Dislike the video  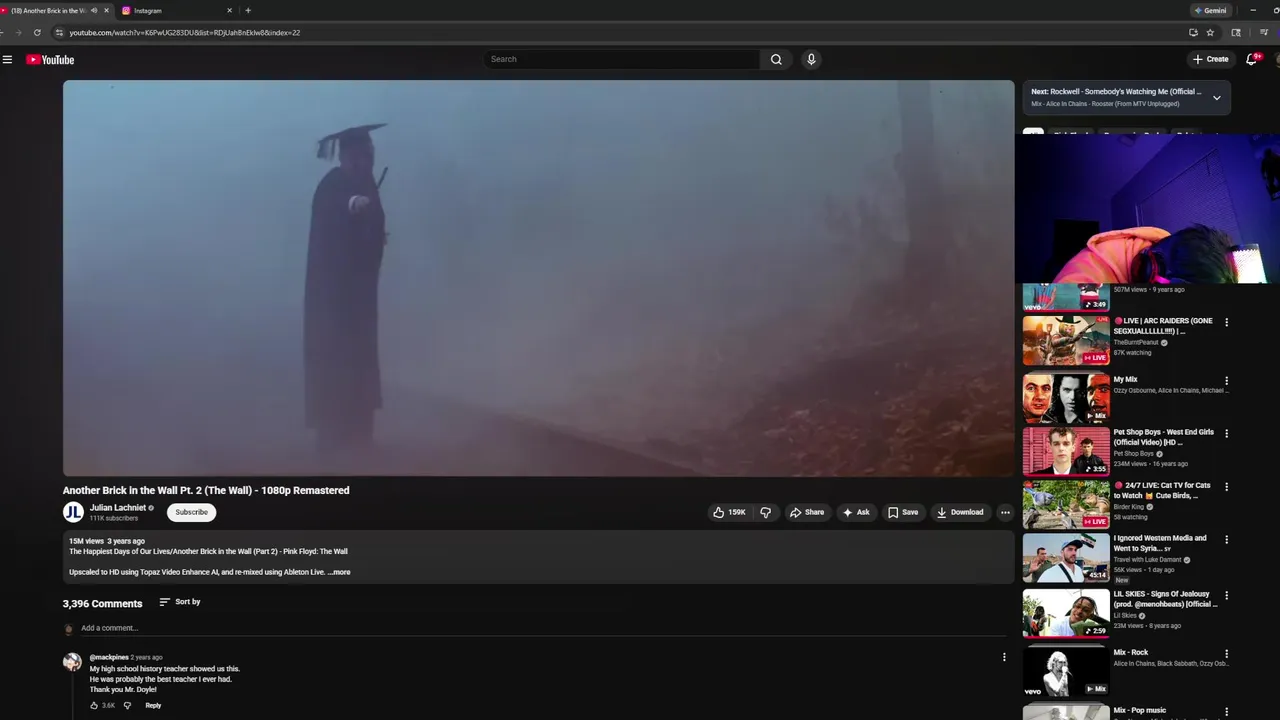(766, 512)
